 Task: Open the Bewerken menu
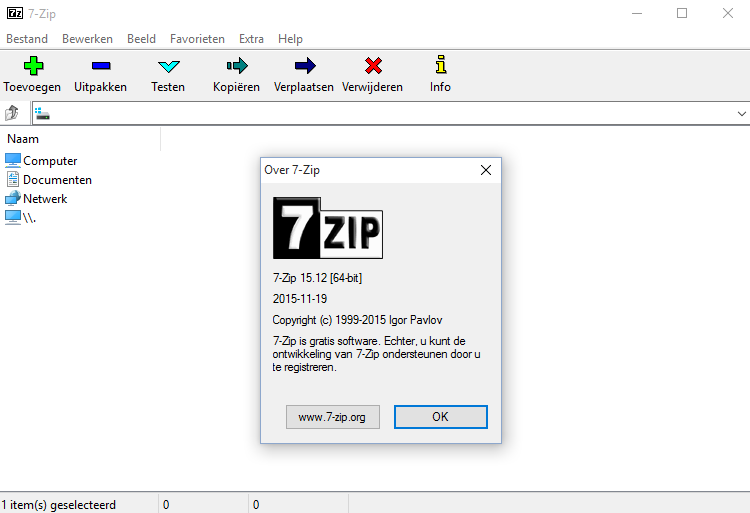[x=87, y=39]
